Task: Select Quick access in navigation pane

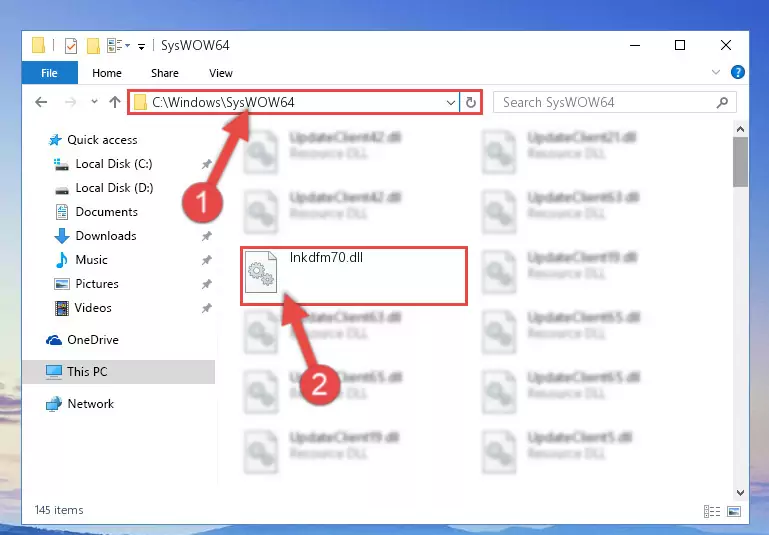Action: point(93,140)
